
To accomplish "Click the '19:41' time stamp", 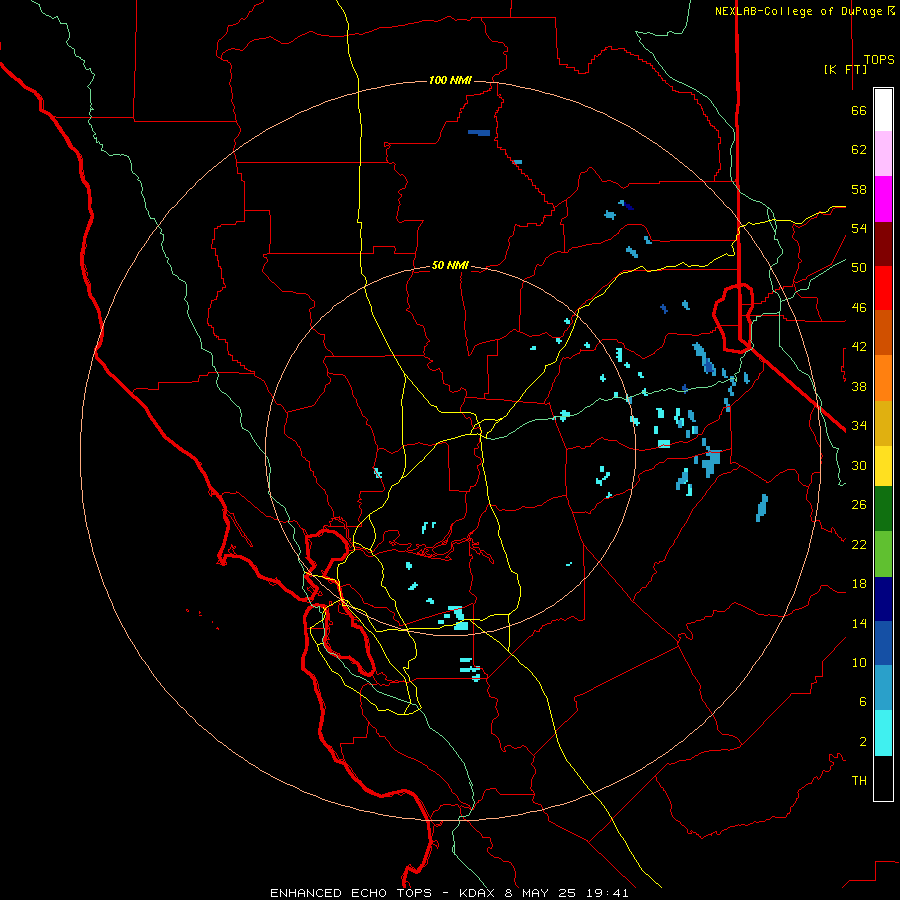I will 607,893.
